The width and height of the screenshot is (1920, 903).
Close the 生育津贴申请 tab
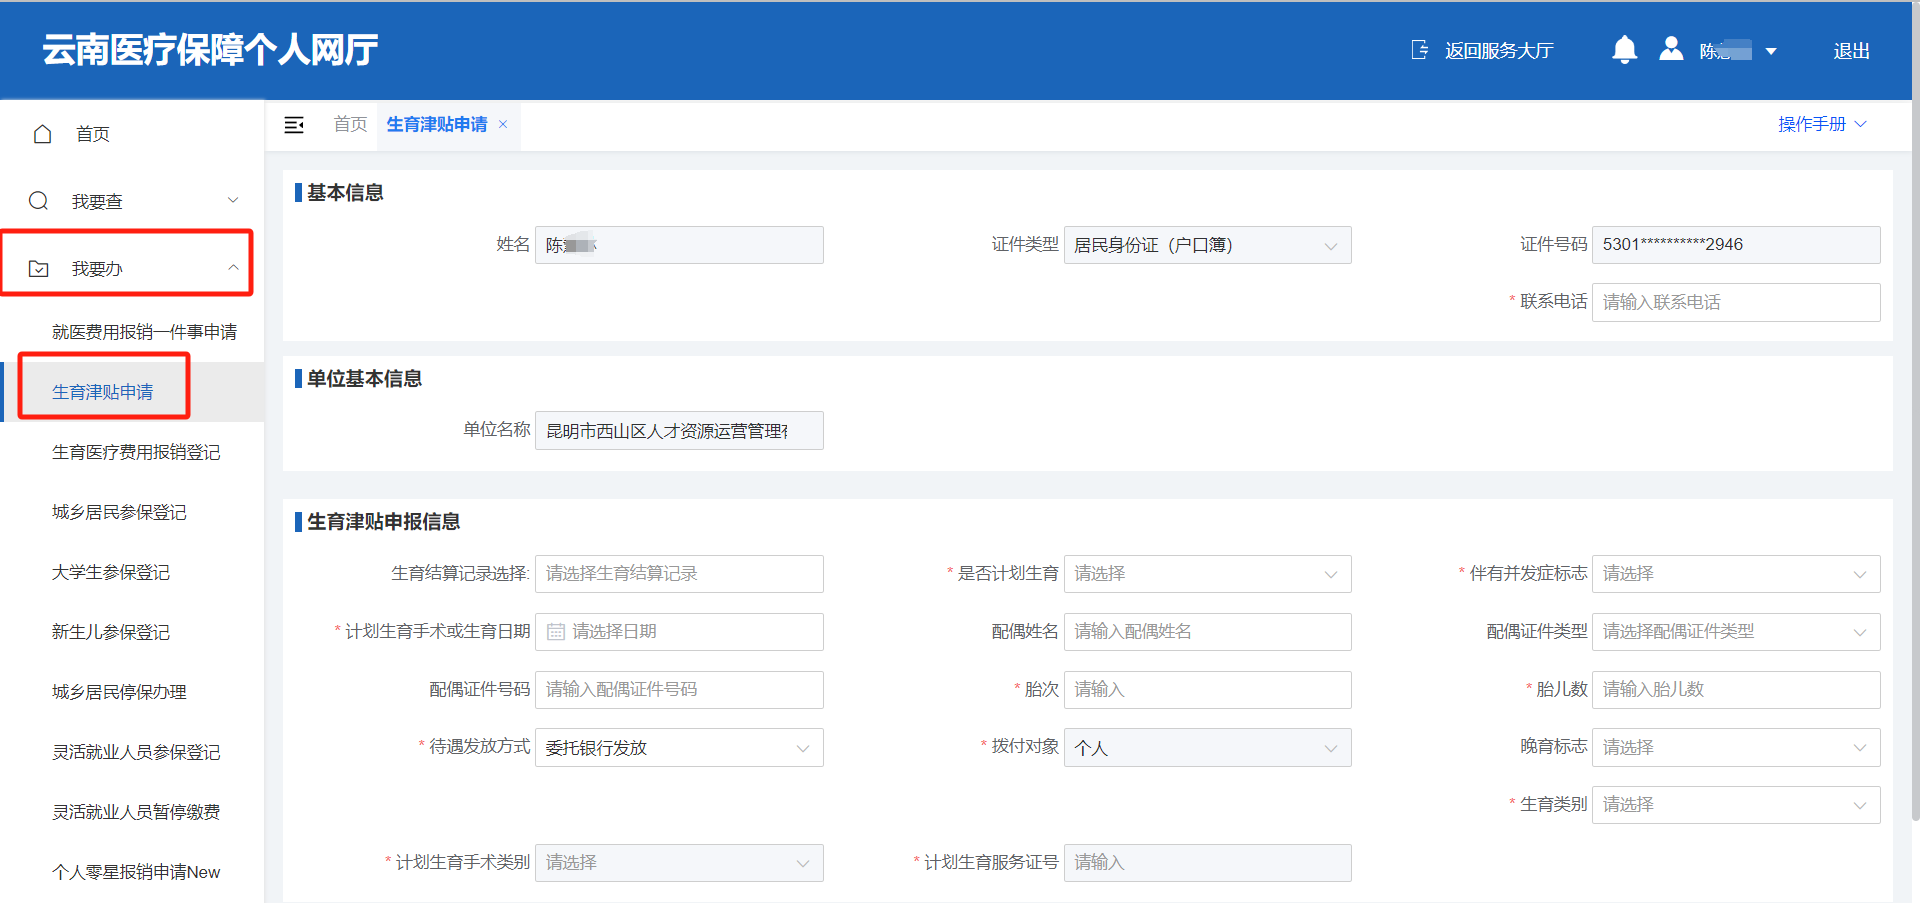(503, 124)
